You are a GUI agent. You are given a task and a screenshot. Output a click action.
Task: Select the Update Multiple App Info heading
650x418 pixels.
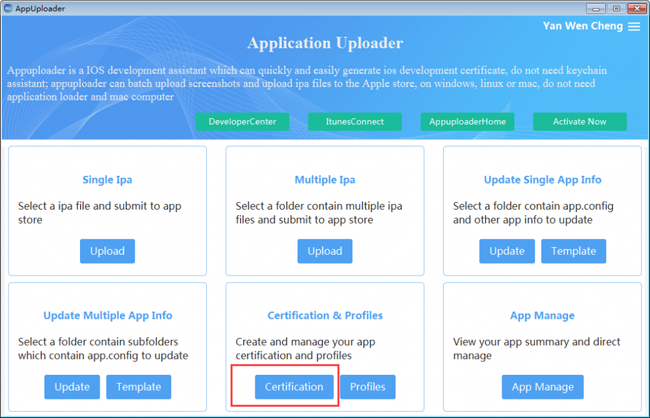[108, 316]
